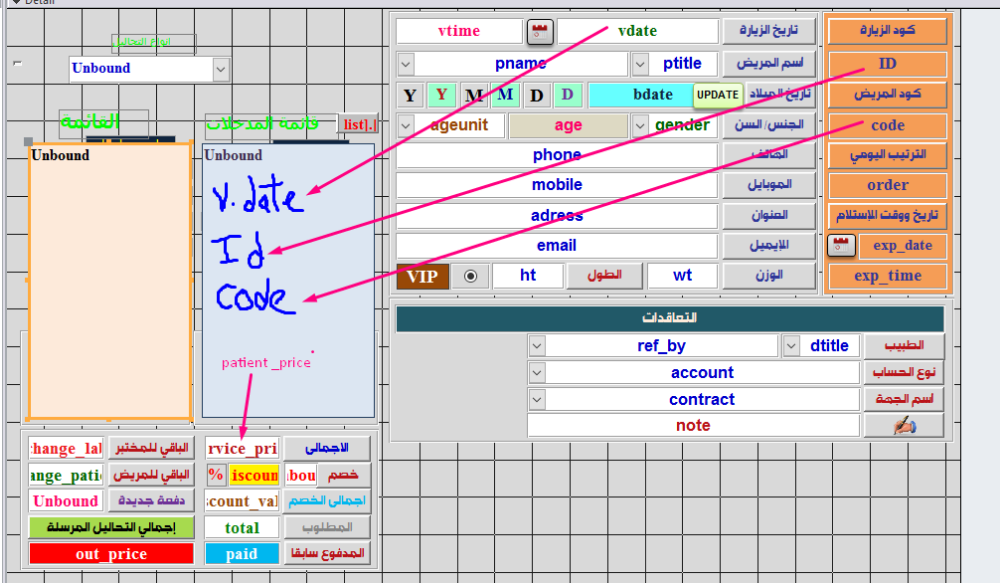
Task: Click the mobile text box
Action: (557, 185)
